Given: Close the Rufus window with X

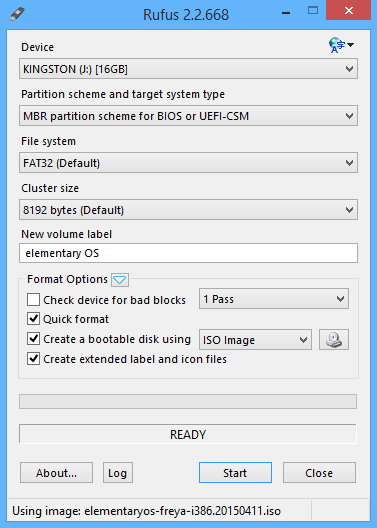Looking at the screenshot, I should point(349,10).
